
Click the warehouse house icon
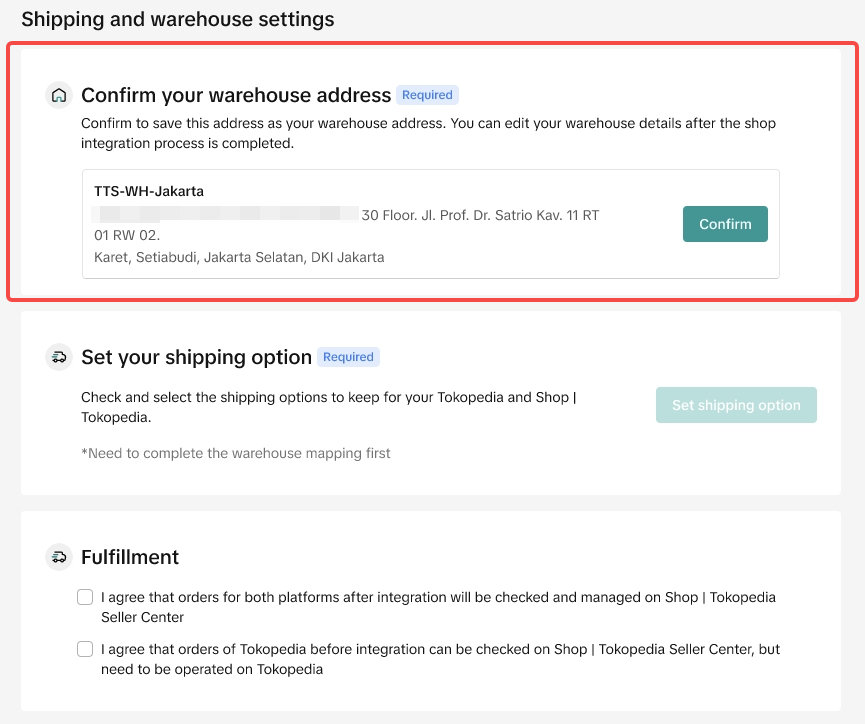pyautogui.click(x=59, y=96)
